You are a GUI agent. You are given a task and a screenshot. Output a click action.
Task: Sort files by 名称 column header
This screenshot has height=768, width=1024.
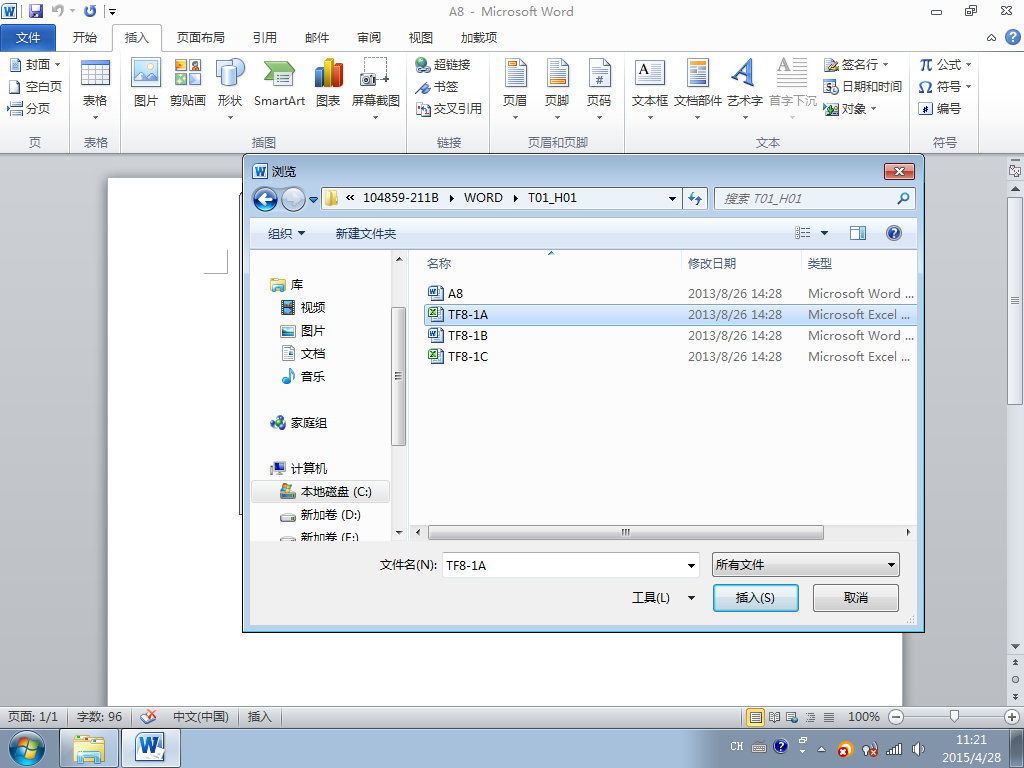click(550, 264)
